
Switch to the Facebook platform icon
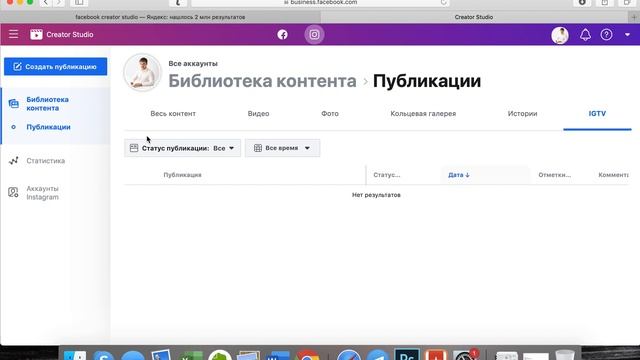click(x=282, y=35)
